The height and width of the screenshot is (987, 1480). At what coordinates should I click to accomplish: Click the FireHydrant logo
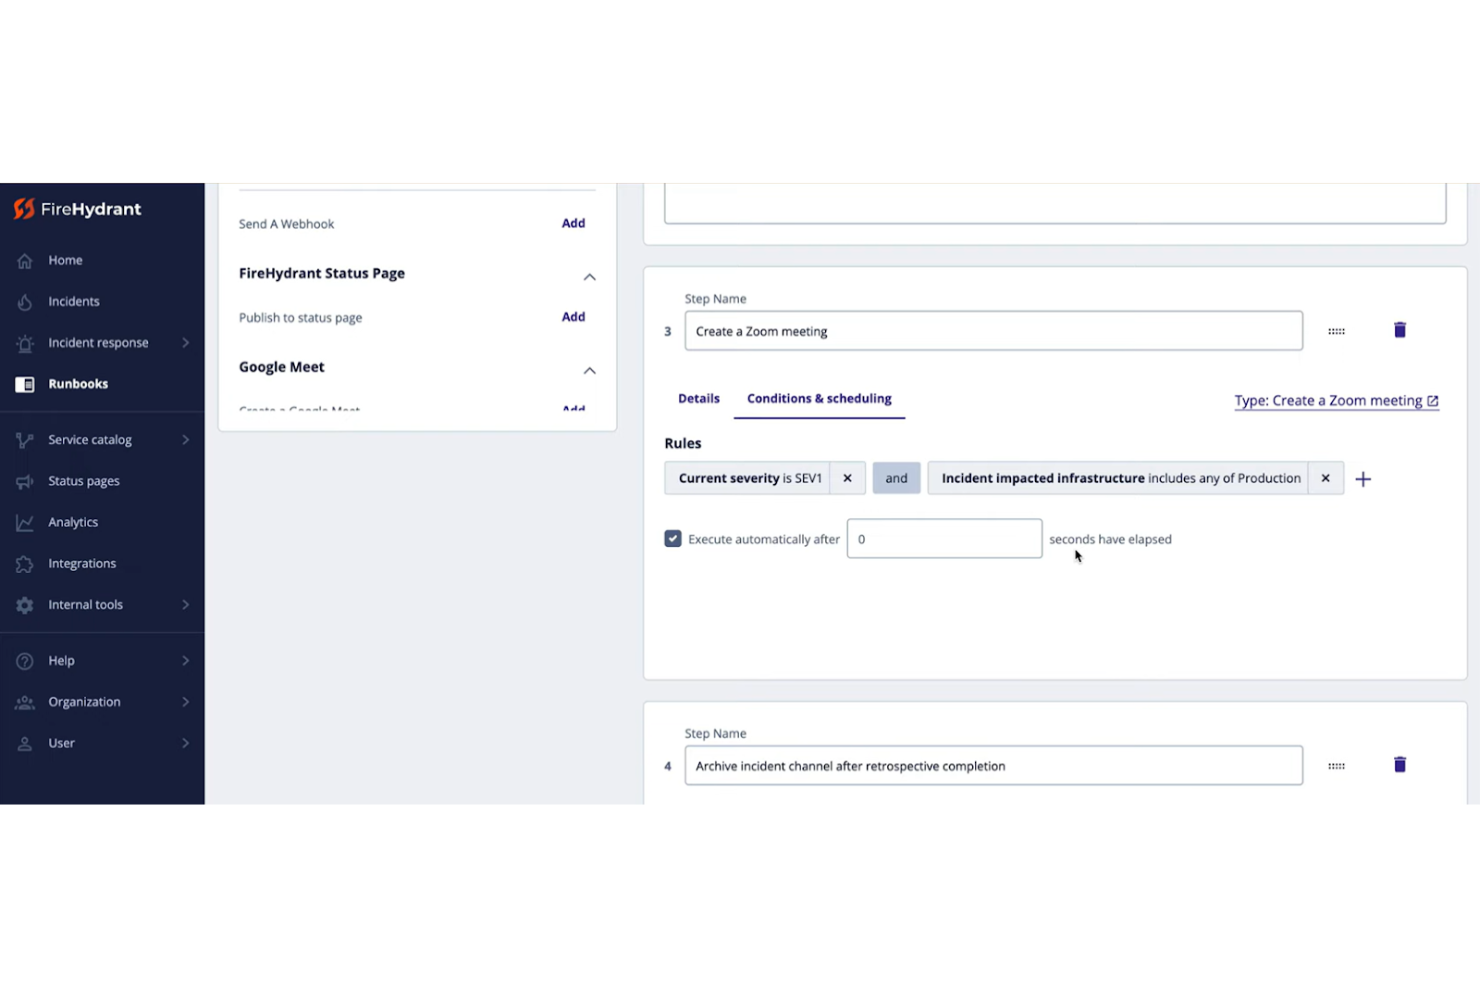pyautogui.click(x=78, y=209)
